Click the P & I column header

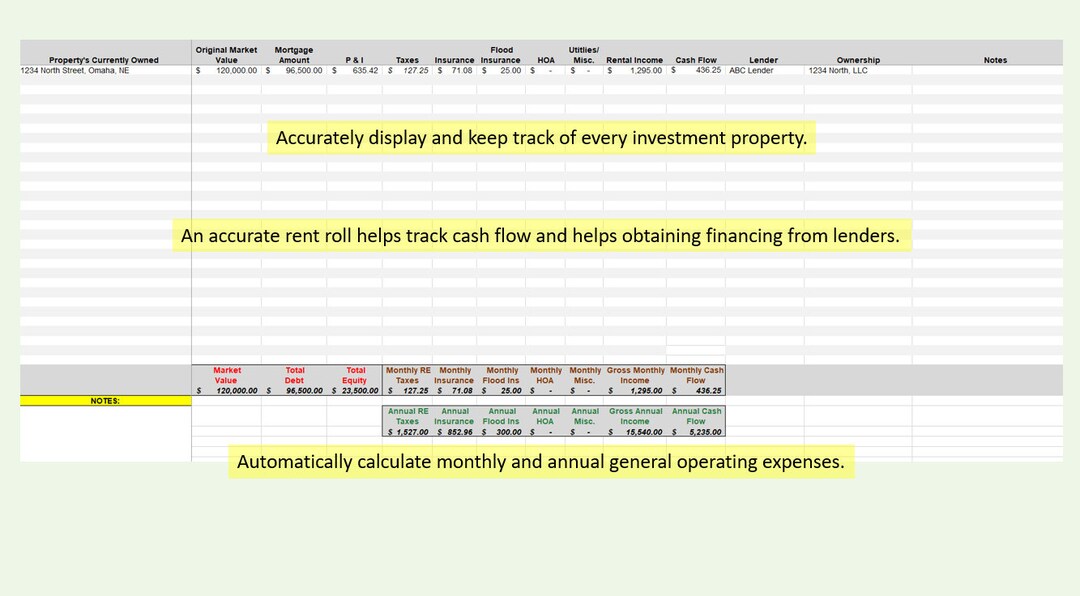356,60
